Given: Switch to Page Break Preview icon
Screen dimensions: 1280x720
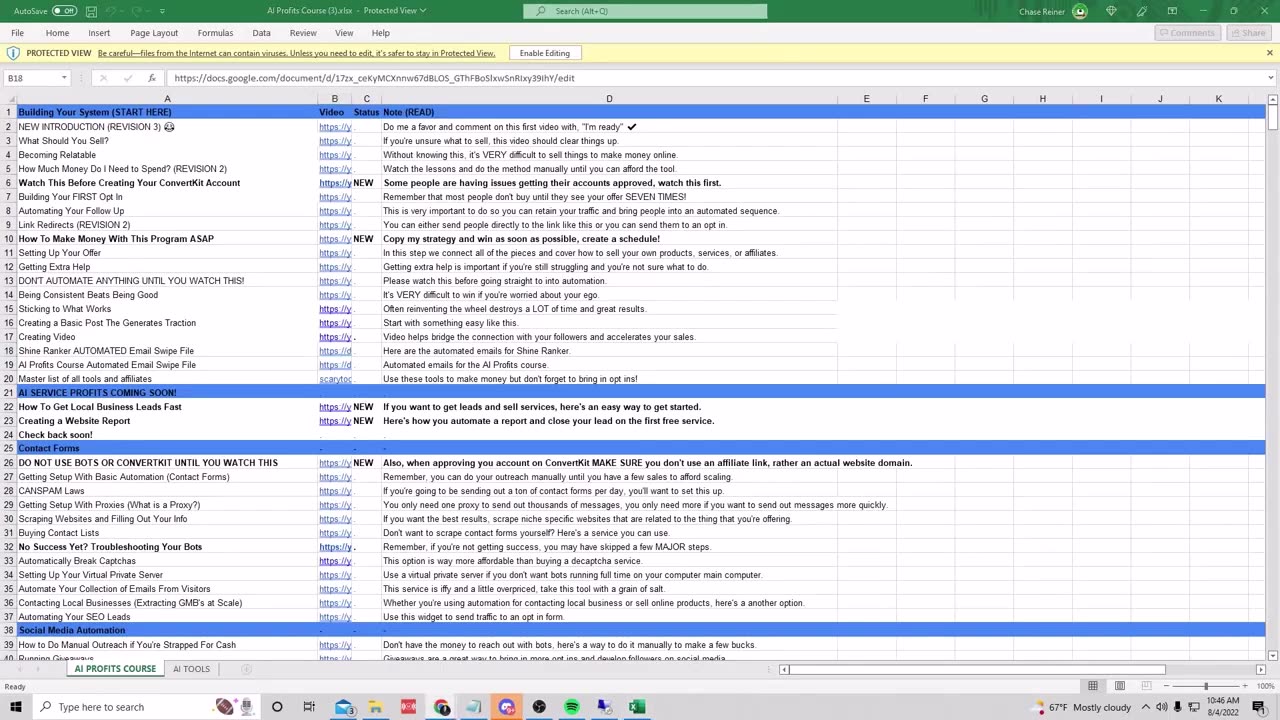Looking at the screenshot, I should 1147,686.
